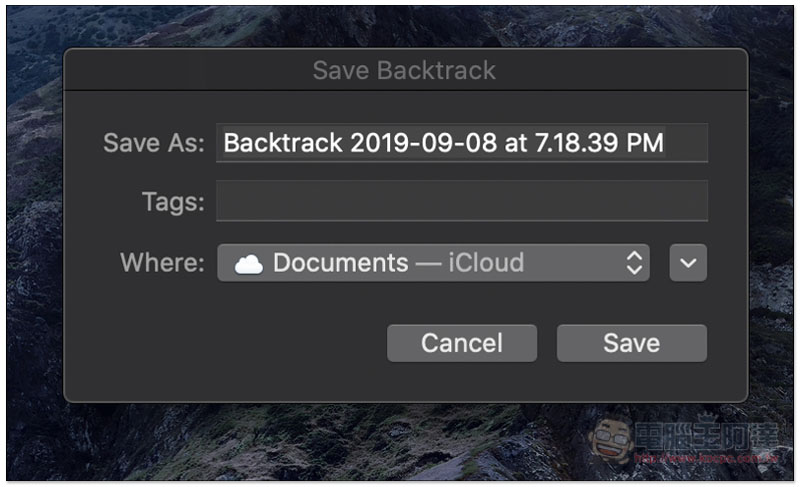The width and height of the screenshot is (800, 487).
Task: Click Cancel to dismiss the save dialog
Action: click(x=462, y=343)
